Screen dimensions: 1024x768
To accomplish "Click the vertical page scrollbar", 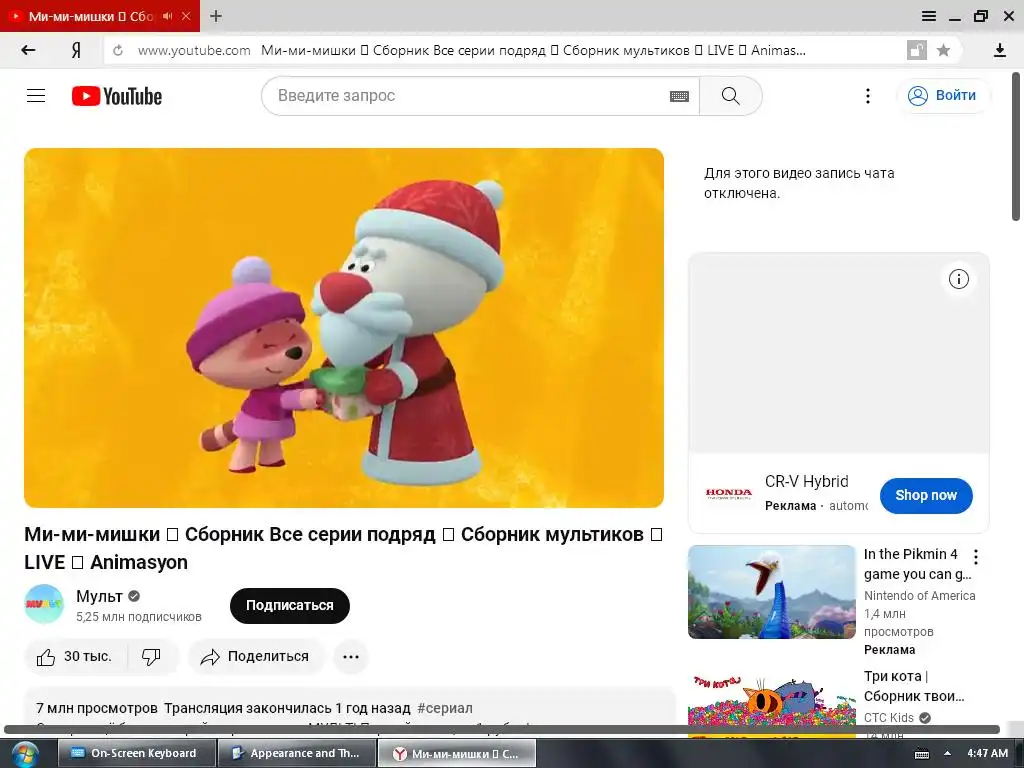I will [1017, 148].
